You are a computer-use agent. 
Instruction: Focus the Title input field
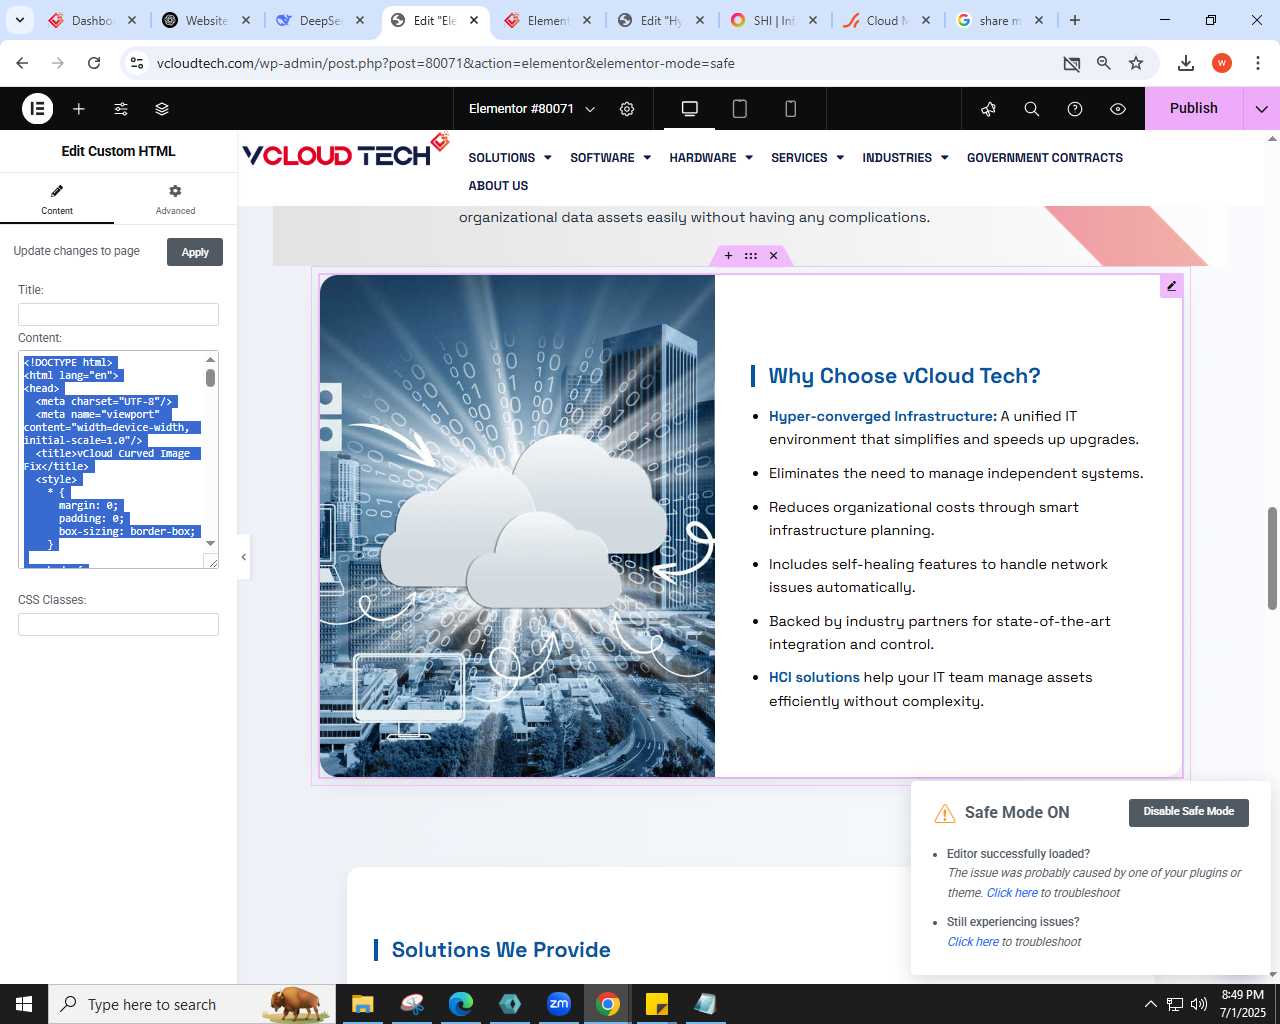(x=118, y=314)
